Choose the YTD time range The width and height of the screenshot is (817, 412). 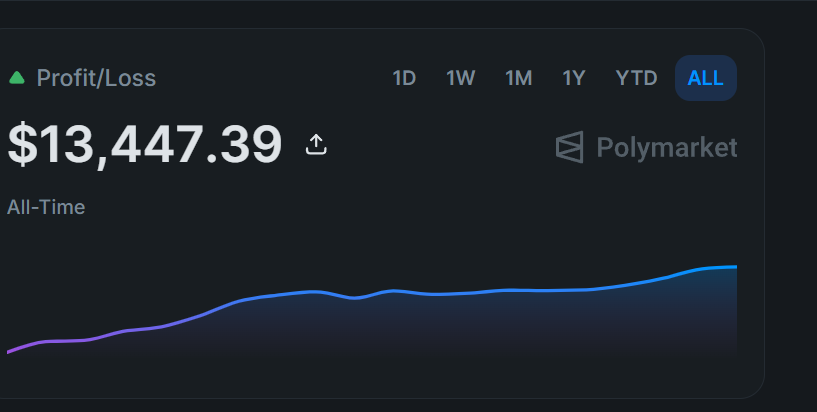coord(636,78)
